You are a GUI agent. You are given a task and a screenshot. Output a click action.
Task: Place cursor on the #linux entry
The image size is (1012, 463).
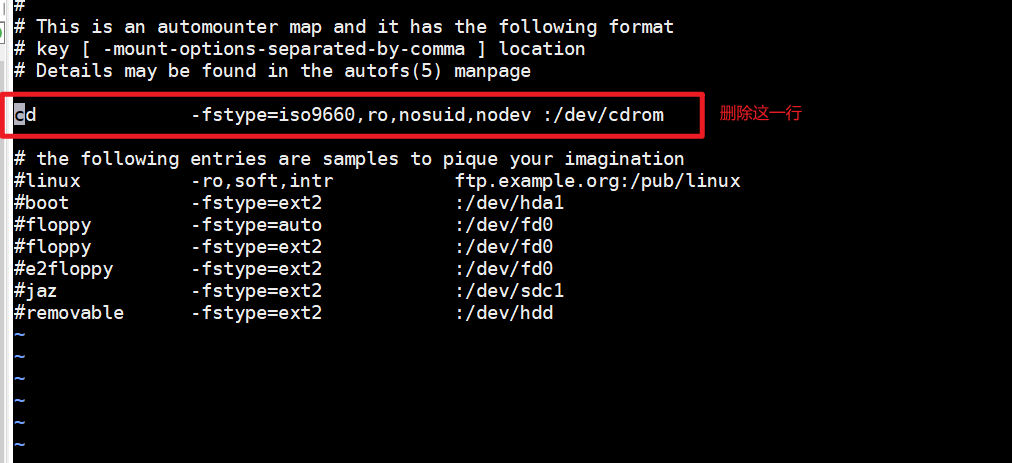tap(47, 181)
